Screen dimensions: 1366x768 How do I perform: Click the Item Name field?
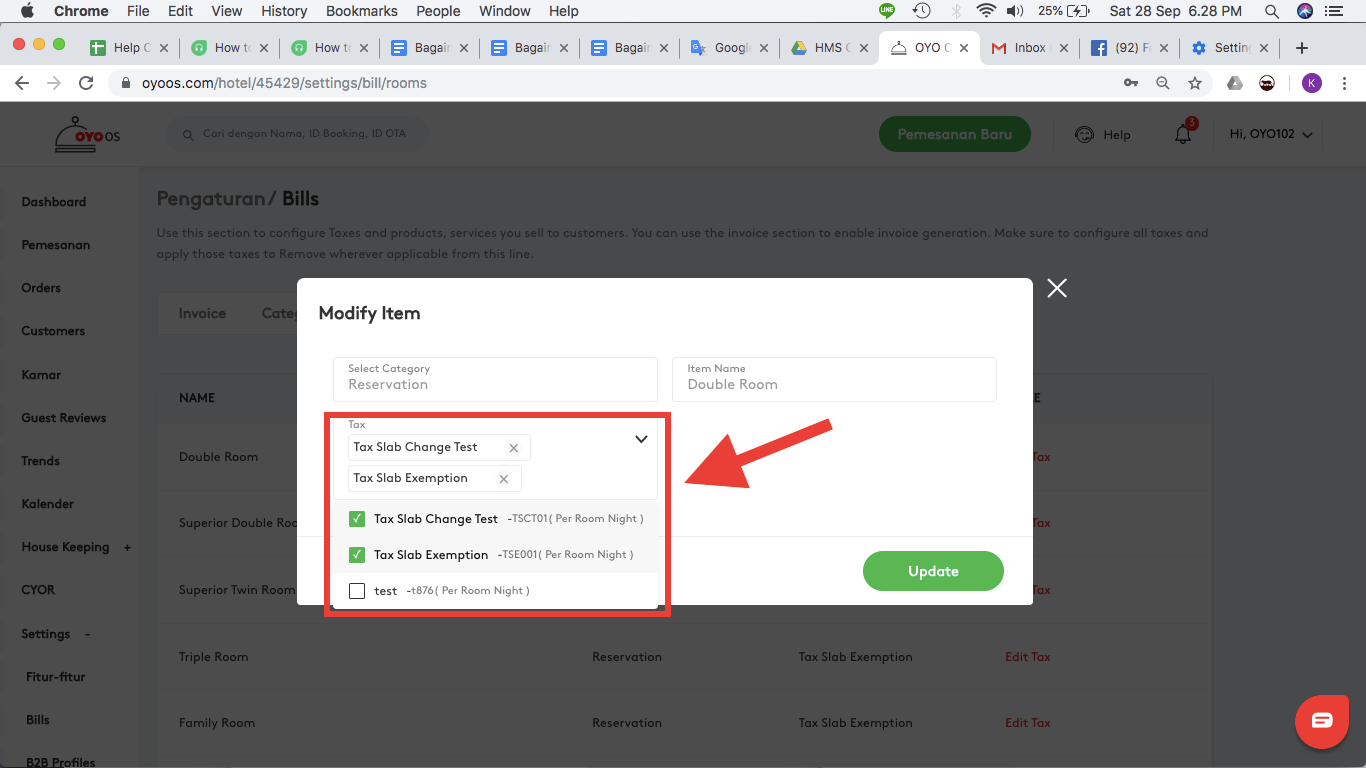click(834, 379)
